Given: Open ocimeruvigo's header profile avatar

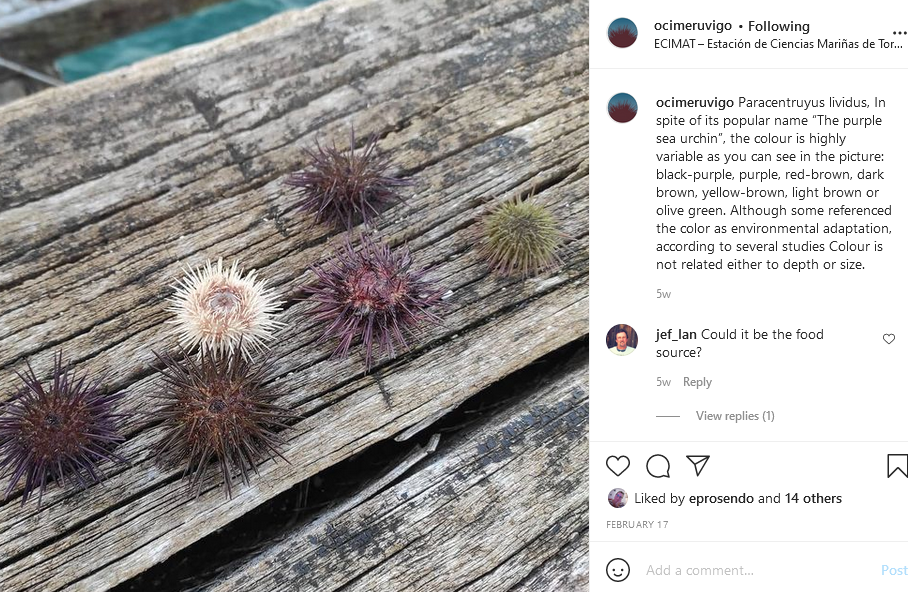Looking at the screenshot, I should pyautogui.click(x=623, y=33).
